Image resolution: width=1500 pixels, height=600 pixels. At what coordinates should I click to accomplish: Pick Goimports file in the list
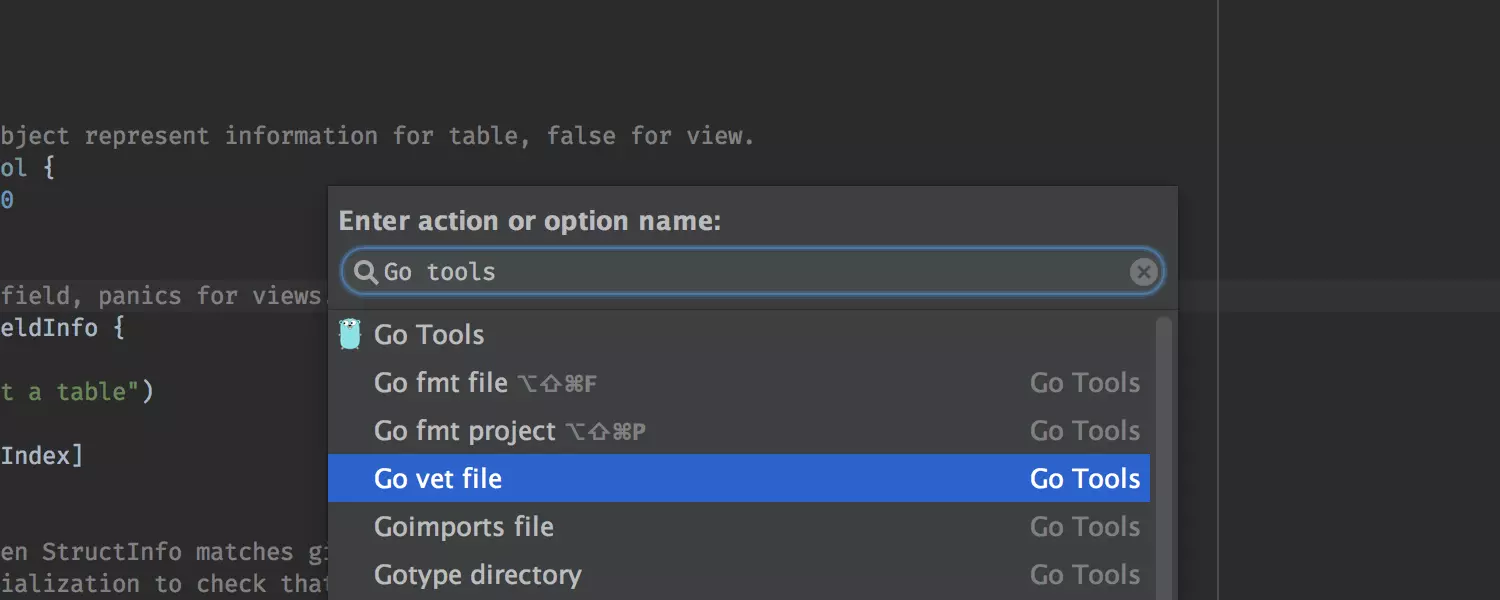[x=463, y=527]
